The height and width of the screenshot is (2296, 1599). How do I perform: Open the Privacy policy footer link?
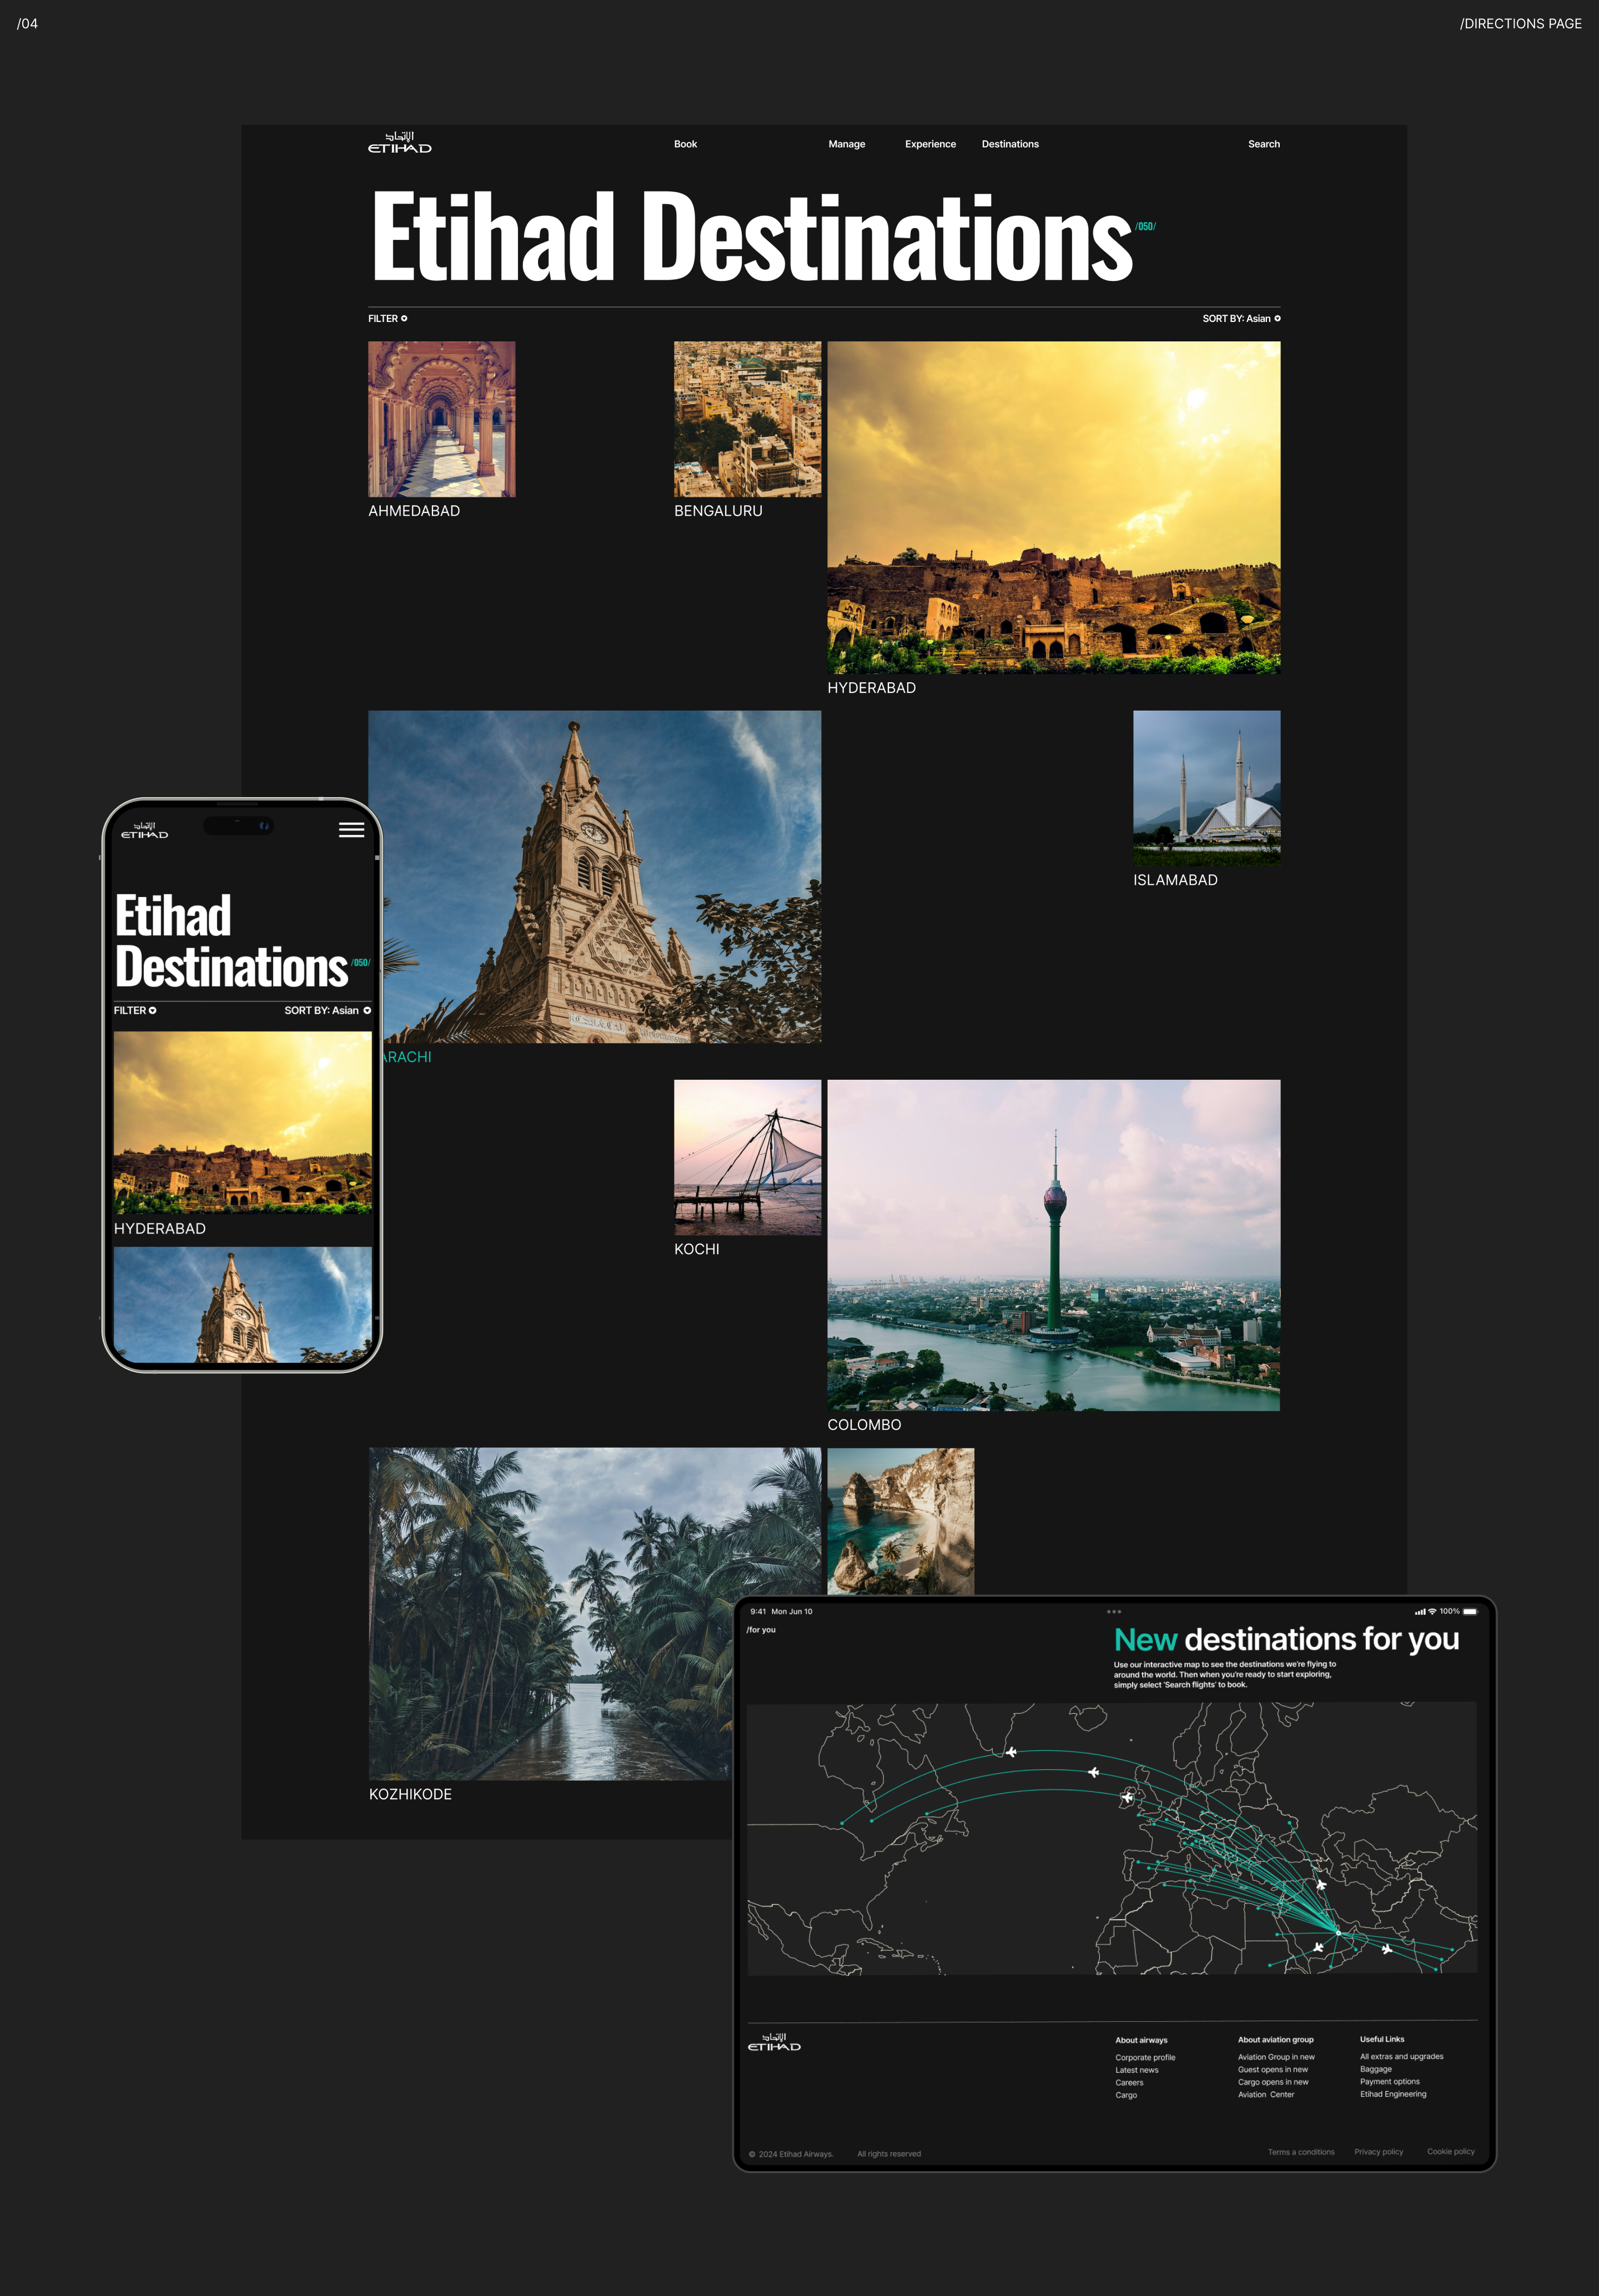pos(1378,2152)
